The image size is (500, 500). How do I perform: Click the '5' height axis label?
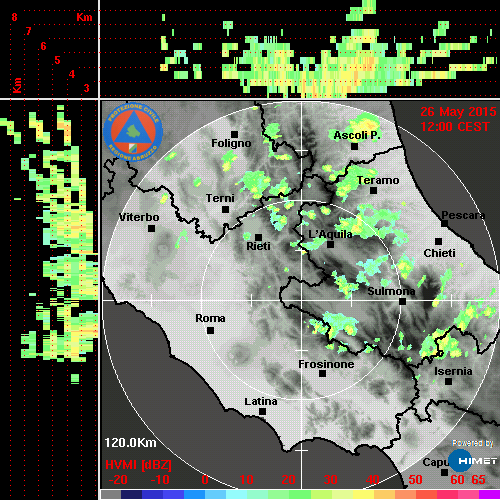(x=57, y=60)
